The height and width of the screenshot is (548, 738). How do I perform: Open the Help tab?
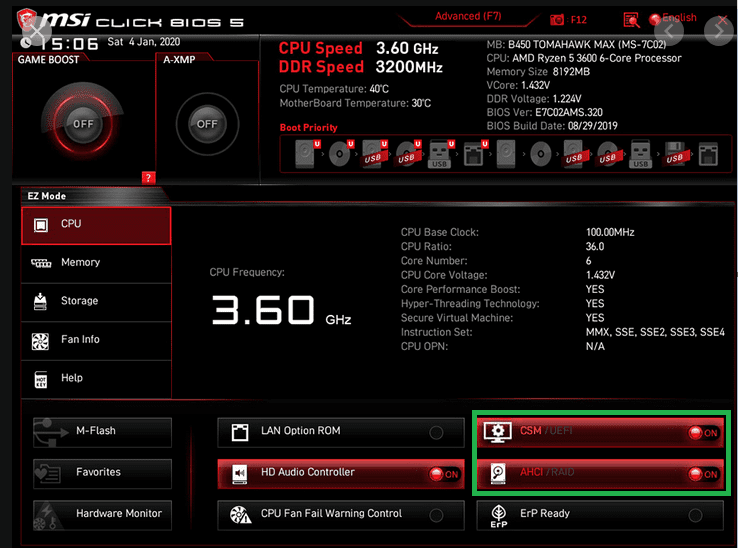pyautogui.click(x=96, y=379)
